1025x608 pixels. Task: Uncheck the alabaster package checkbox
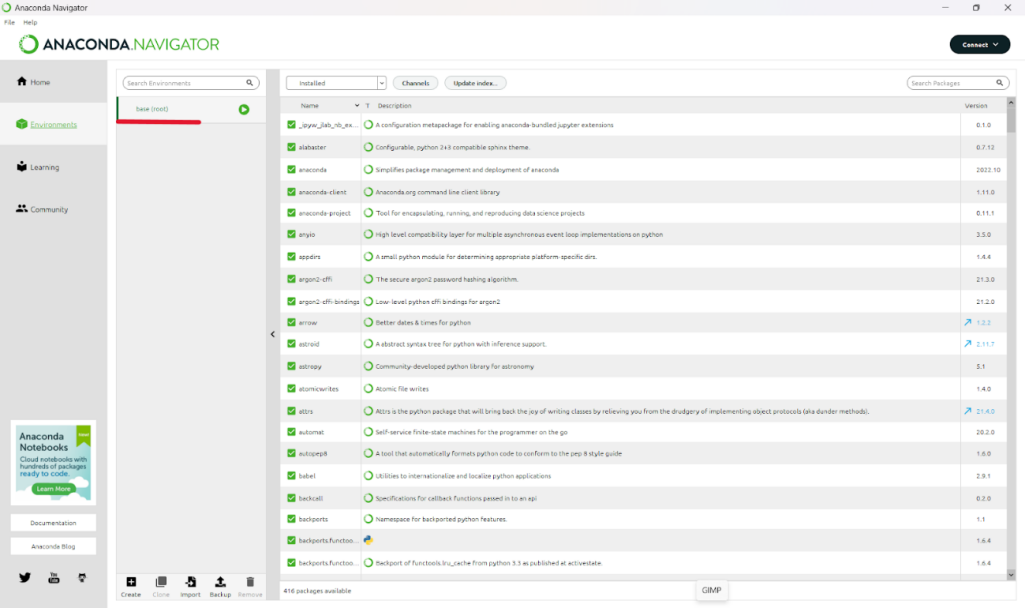(x=292, y=147)
